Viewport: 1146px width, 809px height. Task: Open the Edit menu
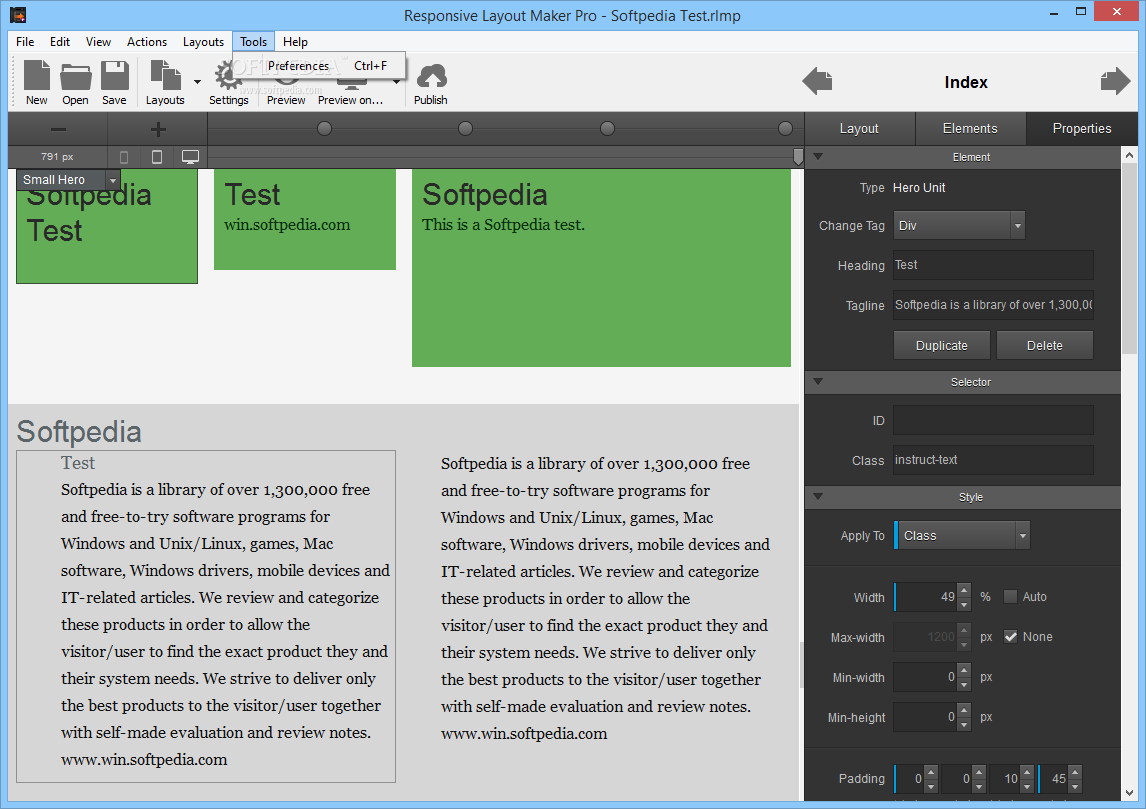pos(60,42)
